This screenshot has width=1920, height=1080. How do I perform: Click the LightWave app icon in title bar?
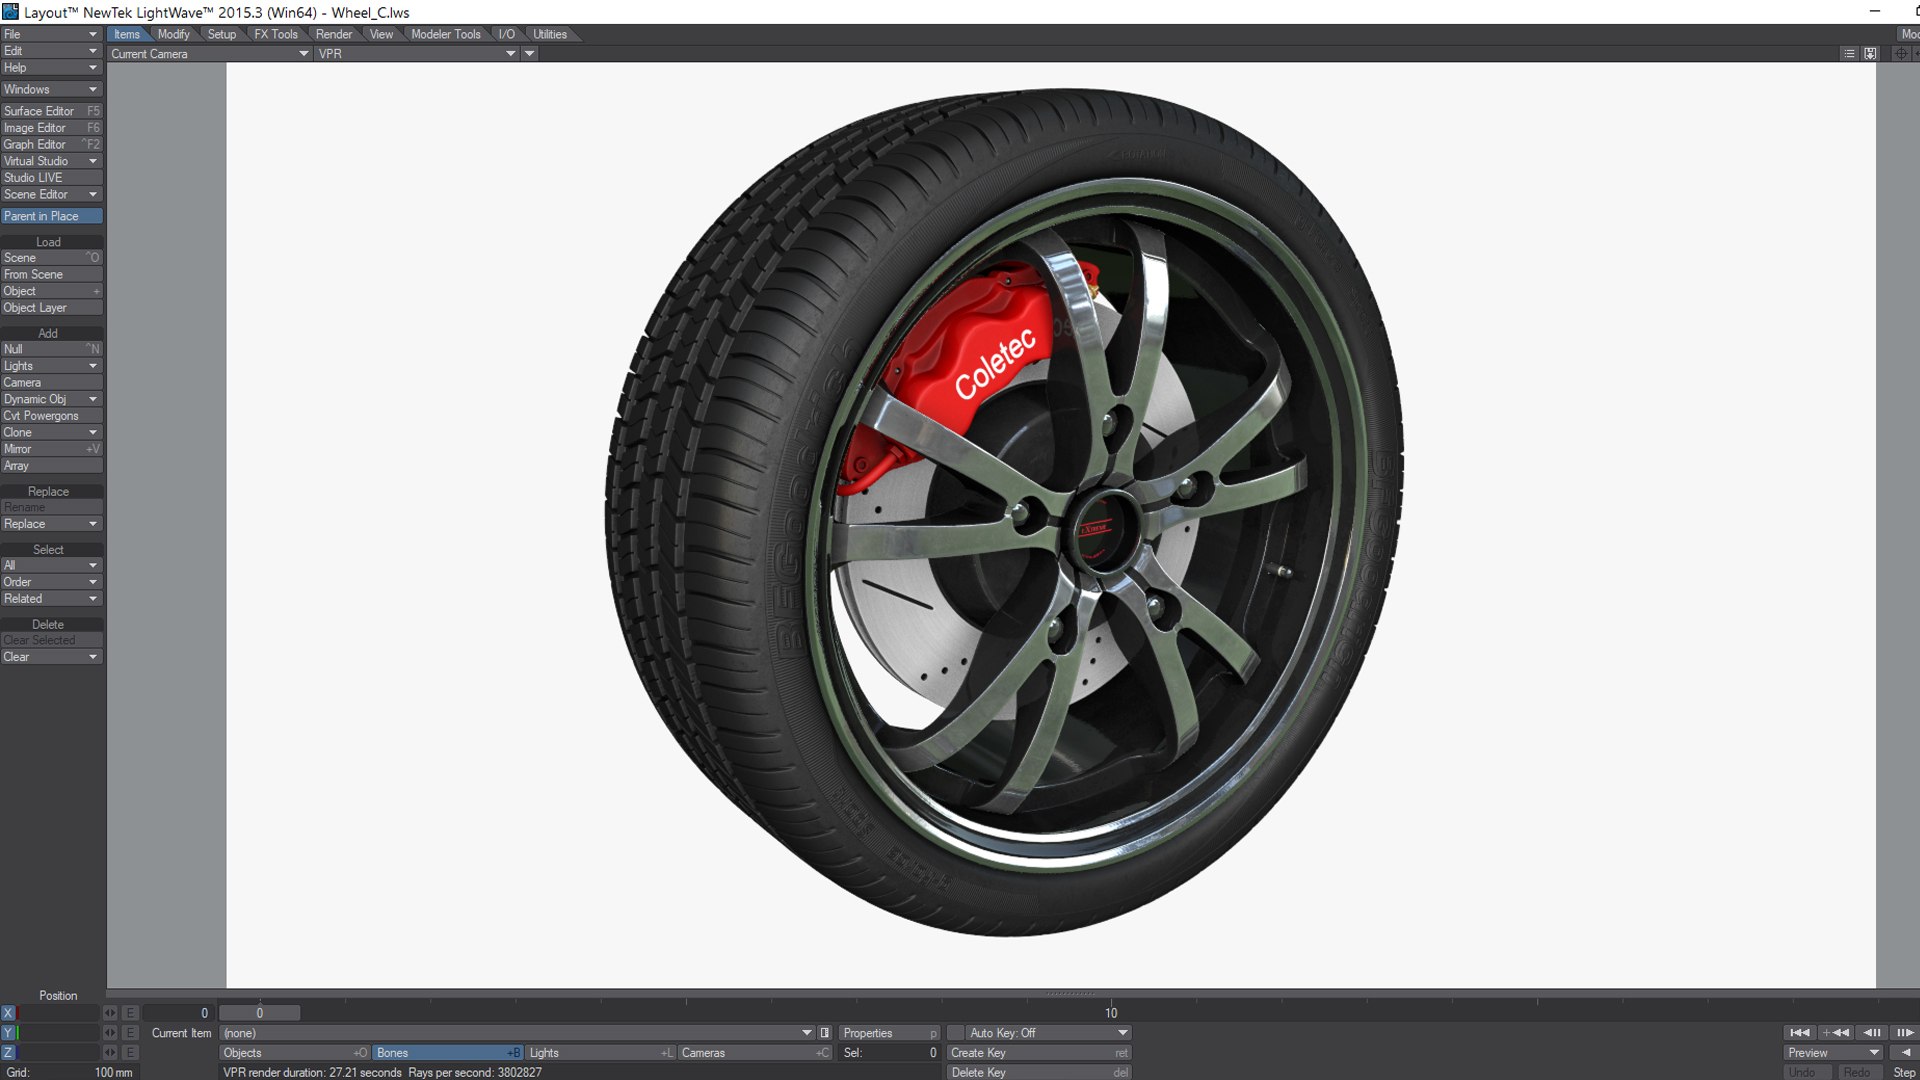pos(10,12)
